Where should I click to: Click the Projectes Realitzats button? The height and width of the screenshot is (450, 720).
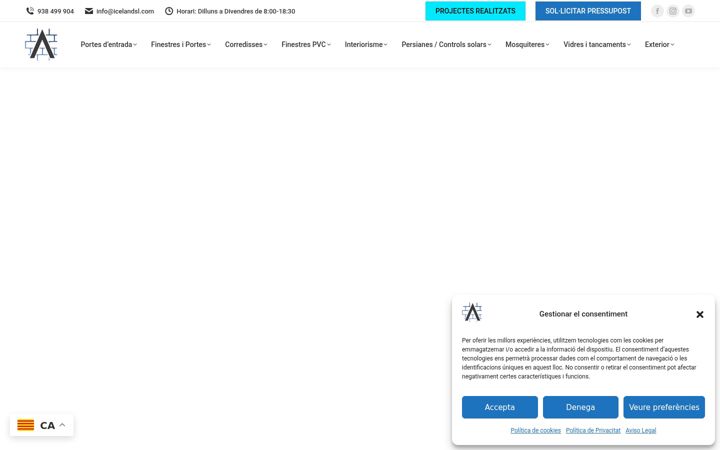tap(475, 11)
